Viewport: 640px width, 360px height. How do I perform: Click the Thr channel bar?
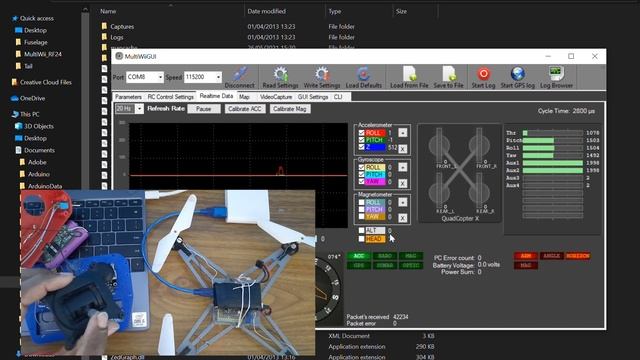point(553,133)
